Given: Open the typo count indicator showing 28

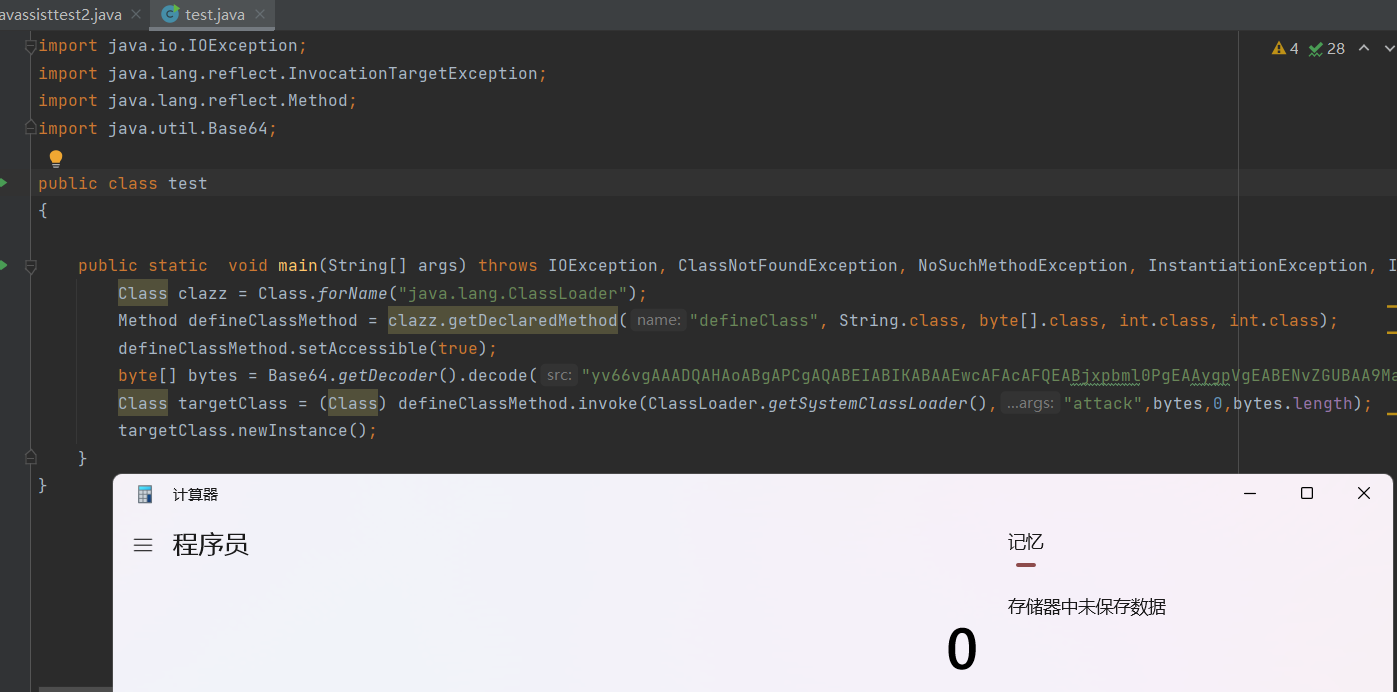Looking at the screenshot, I should pos(1327,48).
